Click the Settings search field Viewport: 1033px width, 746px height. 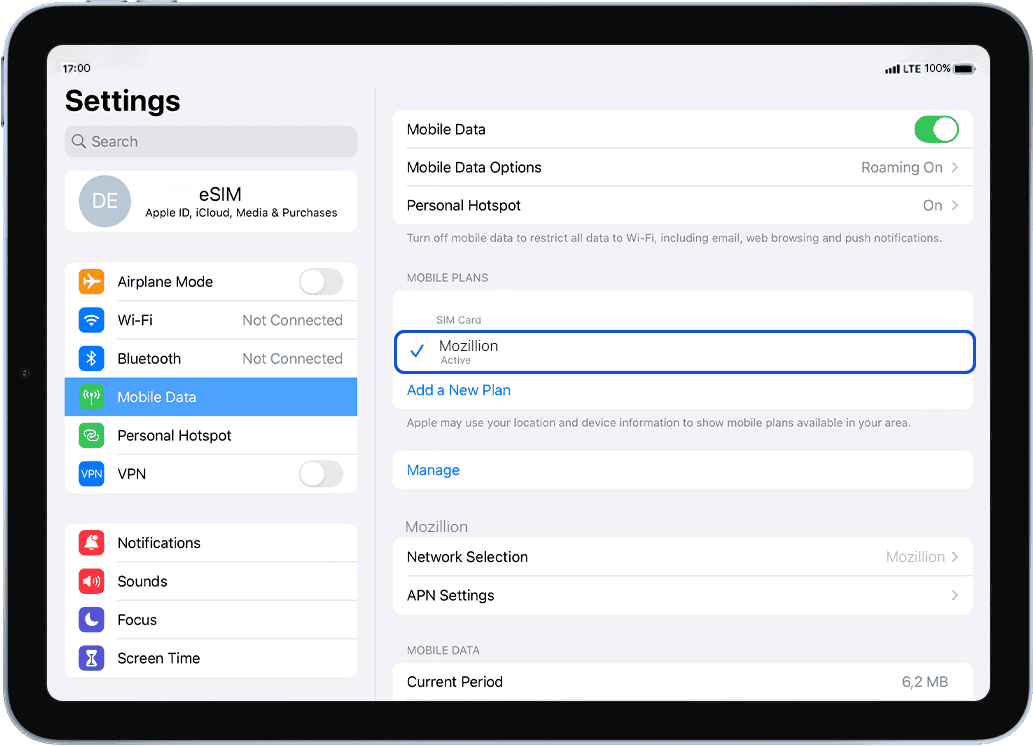(x=210, y=142)
